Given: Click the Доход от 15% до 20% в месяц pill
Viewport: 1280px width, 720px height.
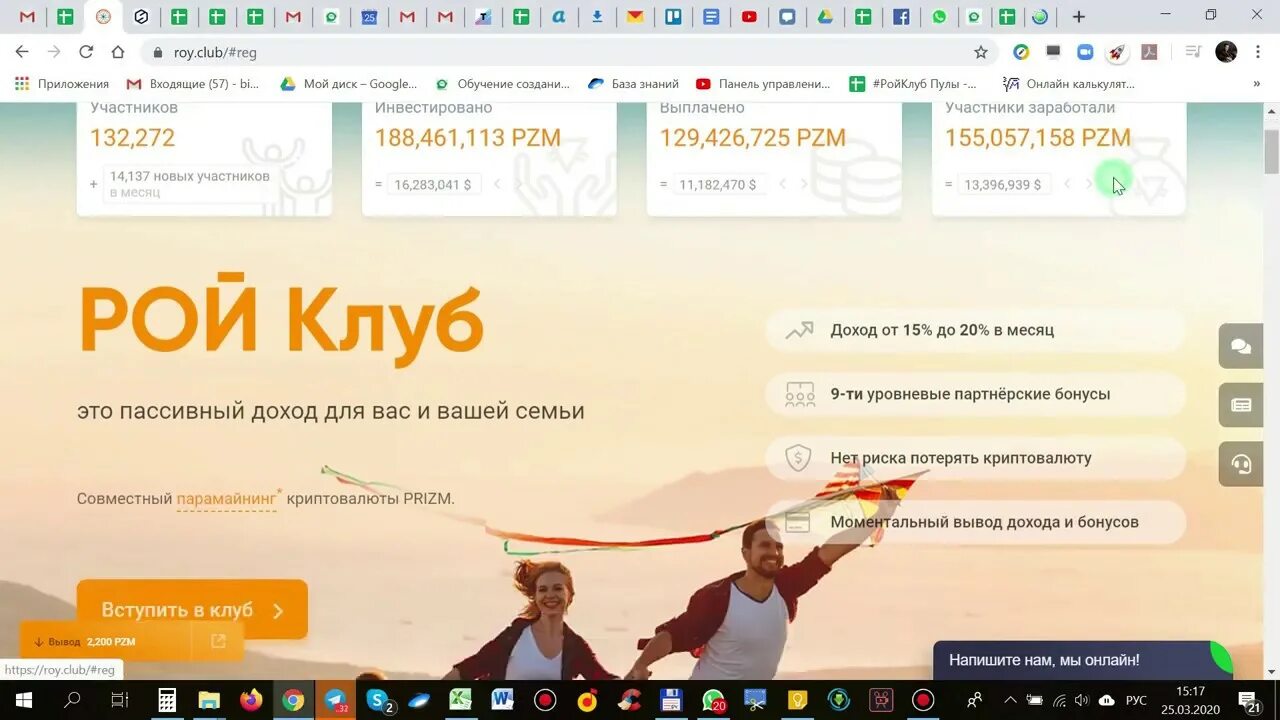Looking at the screenshot, I should tap(976, 330).
